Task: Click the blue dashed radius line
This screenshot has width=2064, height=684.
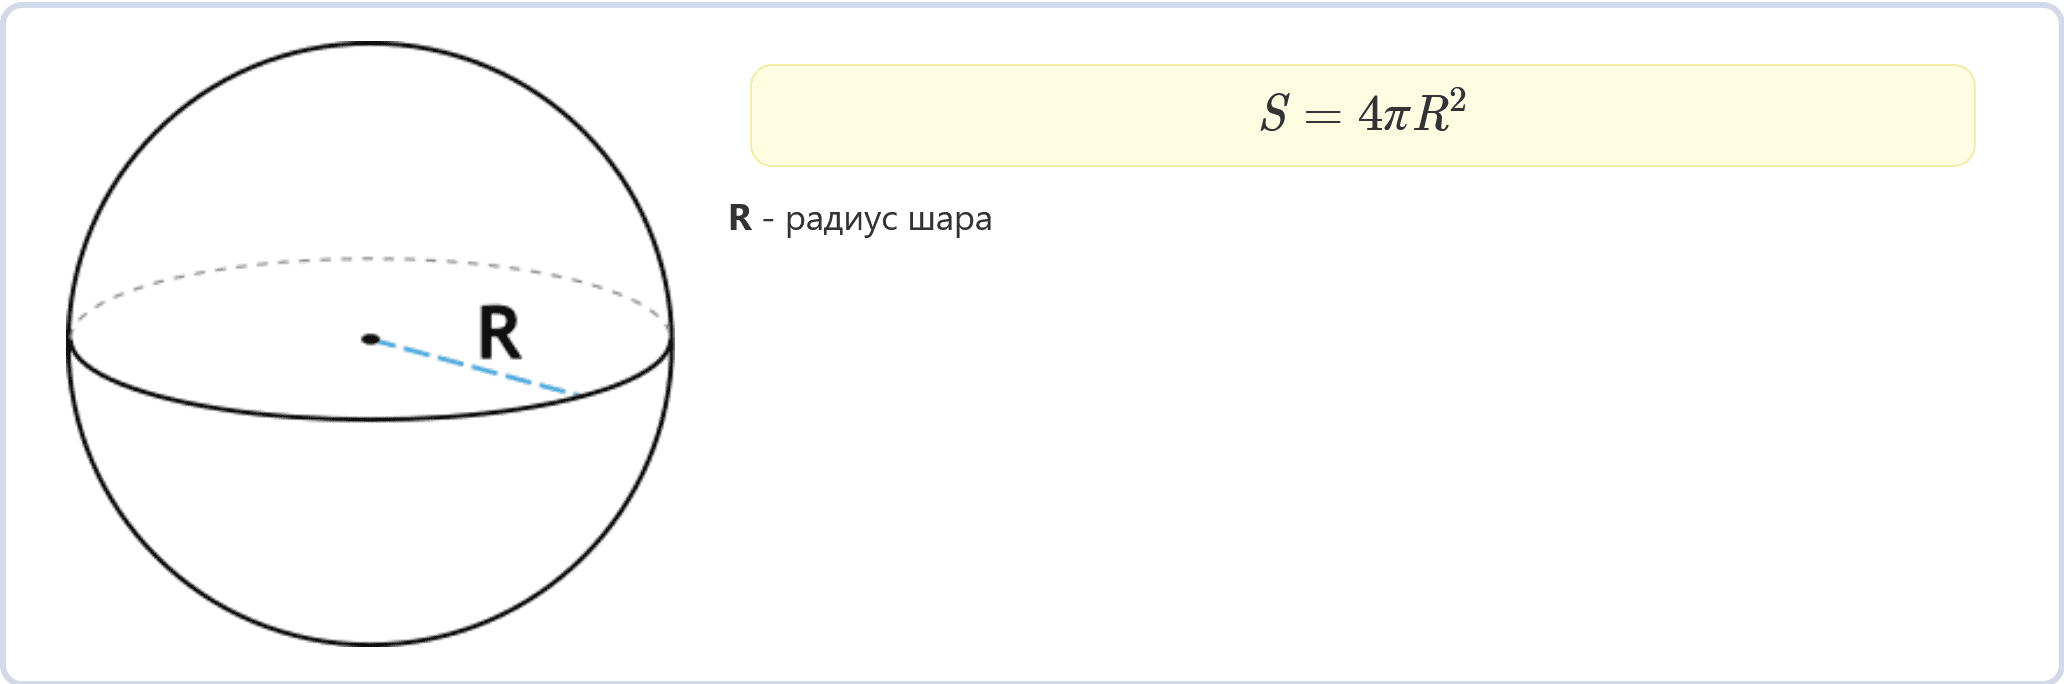Action: [475, 368]
